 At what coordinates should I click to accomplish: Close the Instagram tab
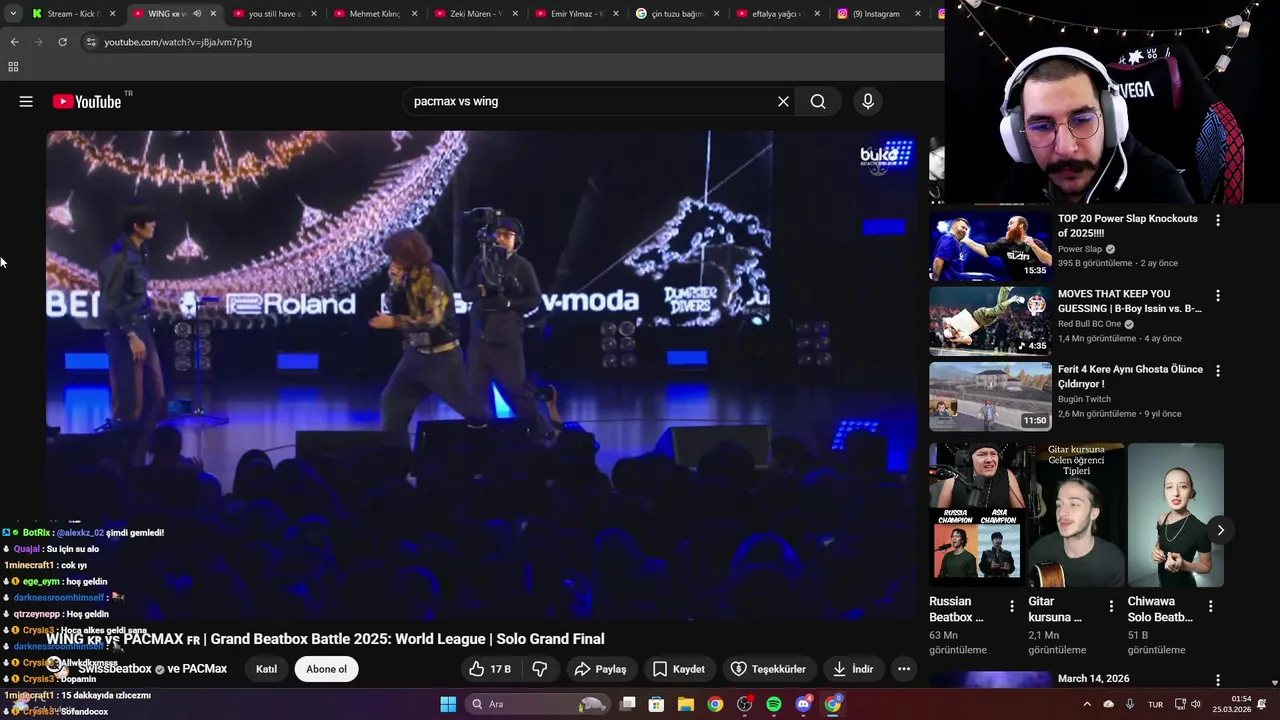pos(917,14)
